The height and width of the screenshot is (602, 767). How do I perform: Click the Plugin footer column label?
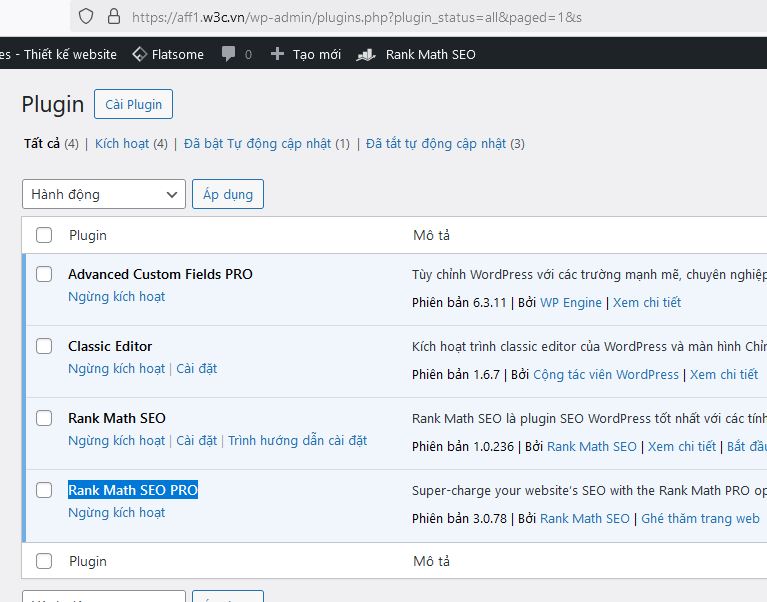click(x=88, y=561)
